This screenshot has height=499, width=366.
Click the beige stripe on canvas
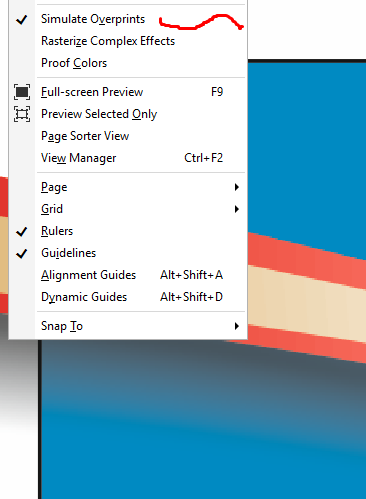tap(307, 298)
